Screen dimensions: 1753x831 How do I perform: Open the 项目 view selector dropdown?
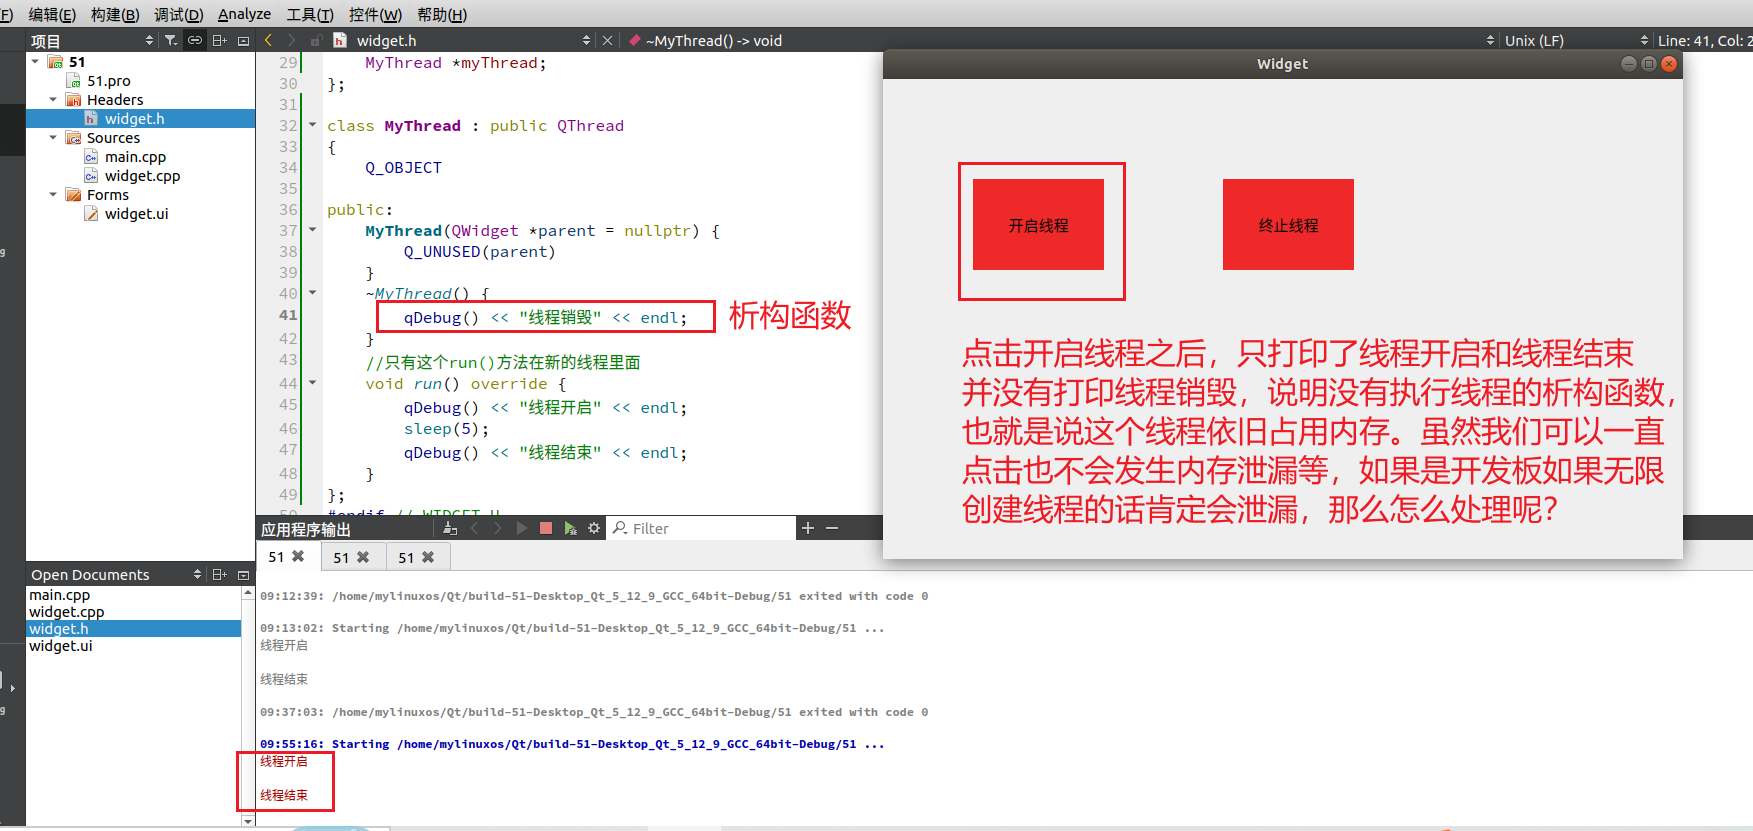[149, 40]
